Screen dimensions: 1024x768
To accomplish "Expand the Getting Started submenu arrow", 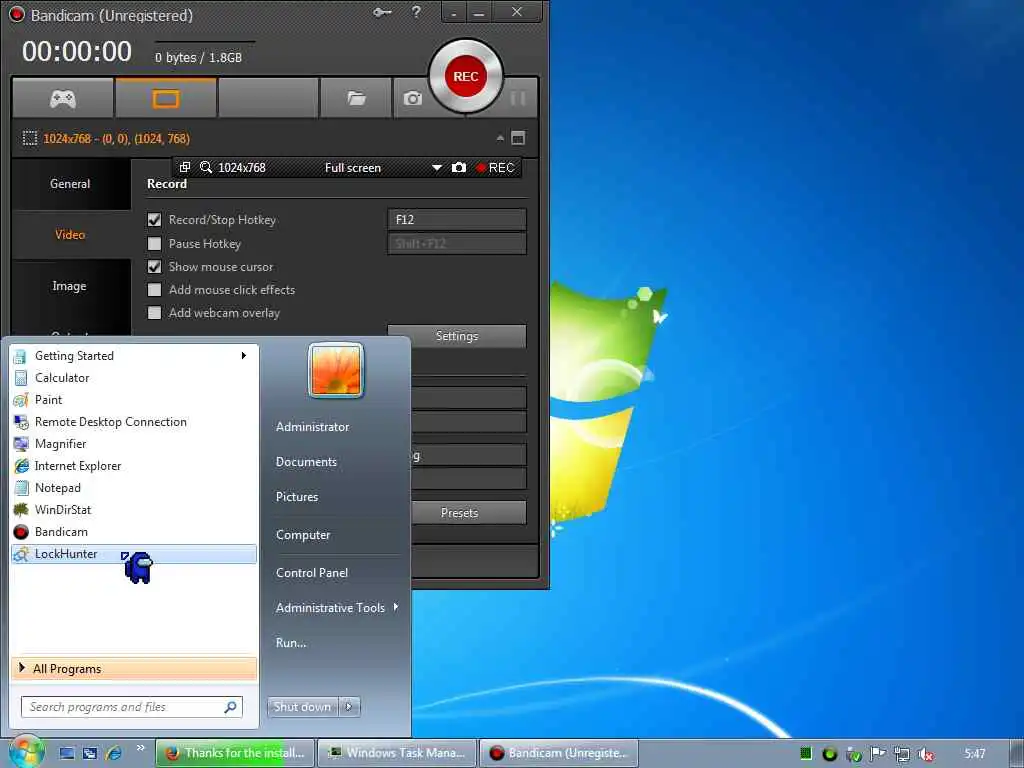I will click(244, 355).
